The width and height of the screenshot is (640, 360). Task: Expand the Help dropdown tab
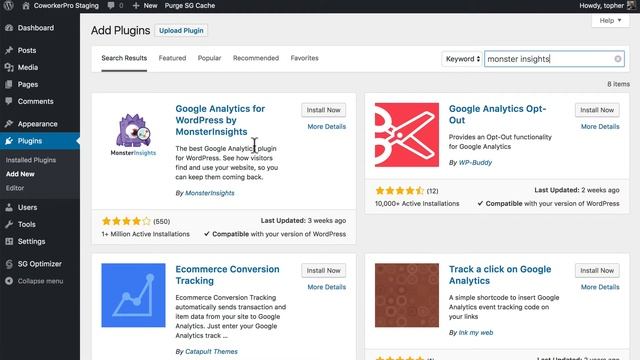tap(610, 20)
